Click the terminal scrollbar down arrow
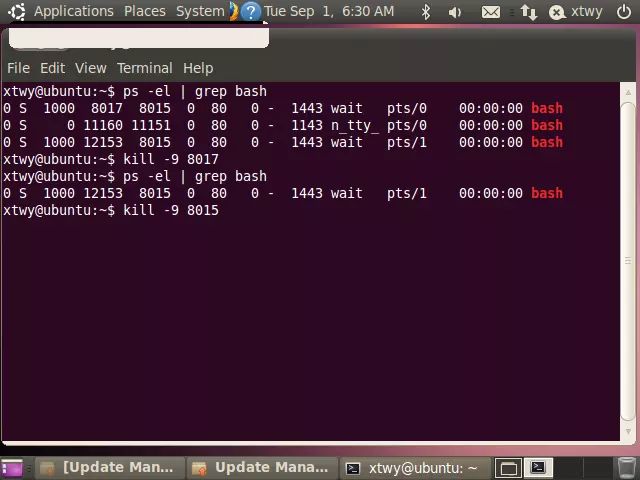The width and height of the screenshot is (640, 480). point(628,431)
